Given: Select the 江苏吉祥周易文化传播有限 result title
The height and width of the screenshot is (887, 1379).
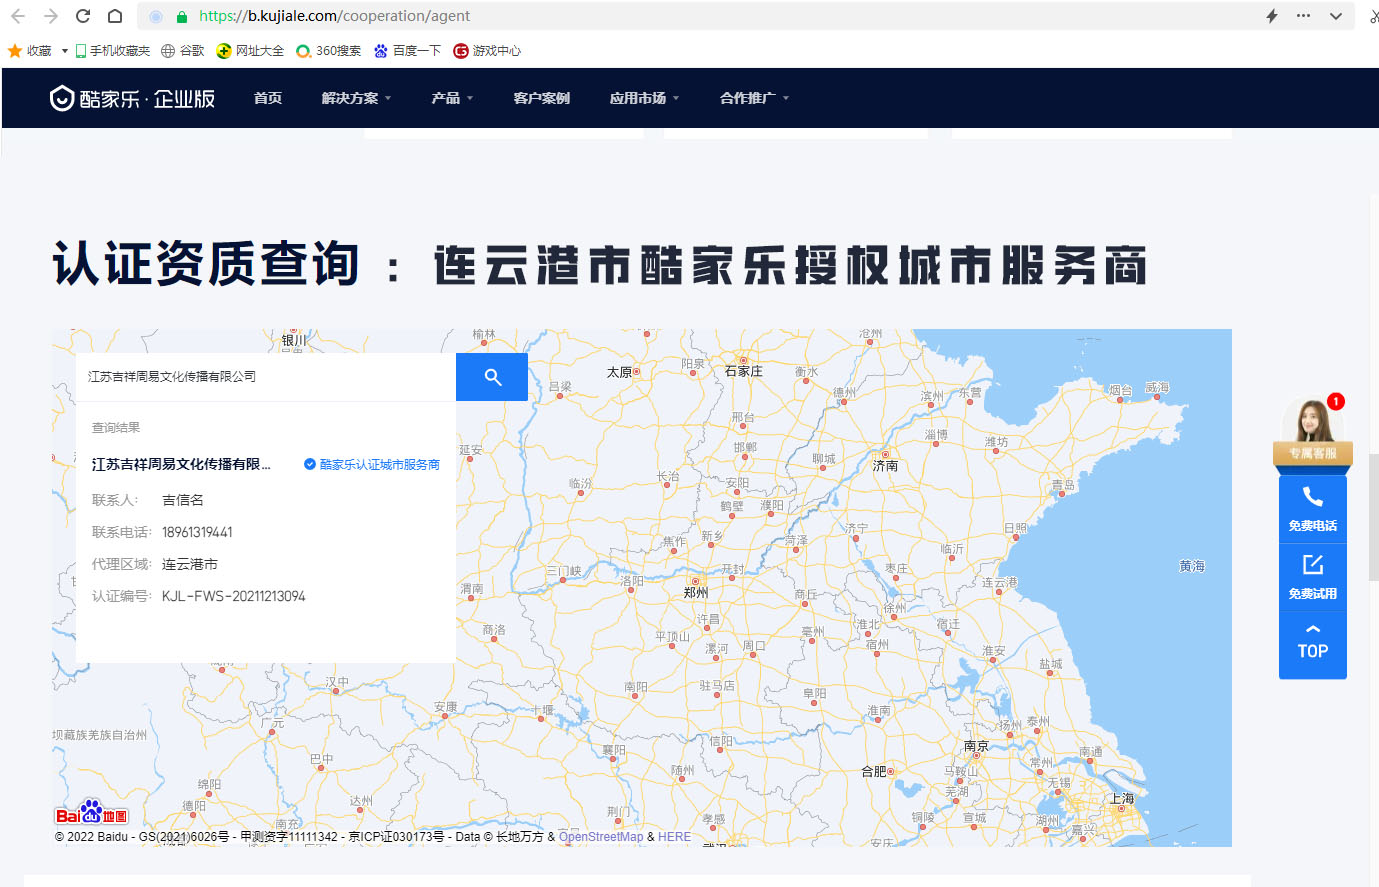Looking at the screenshot, I should [x=181, y=464].
